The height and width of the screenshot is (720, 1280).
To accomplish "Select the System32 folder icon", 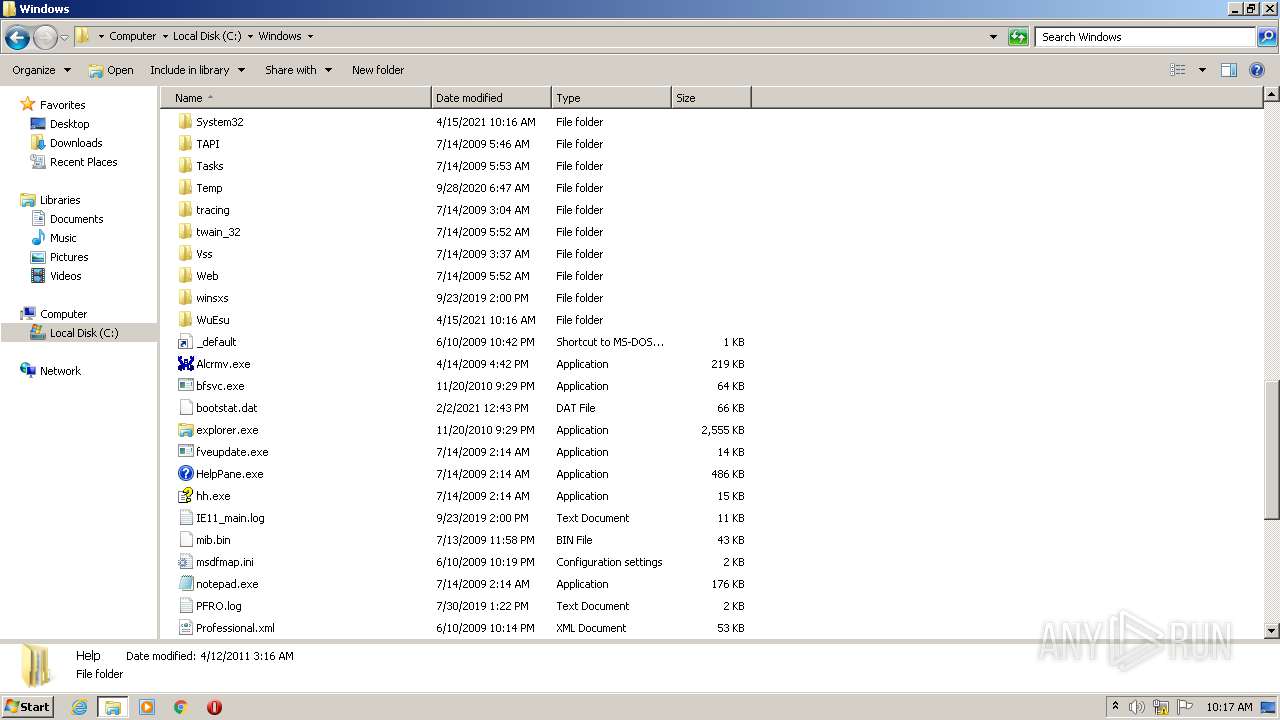I will [185, 122].
